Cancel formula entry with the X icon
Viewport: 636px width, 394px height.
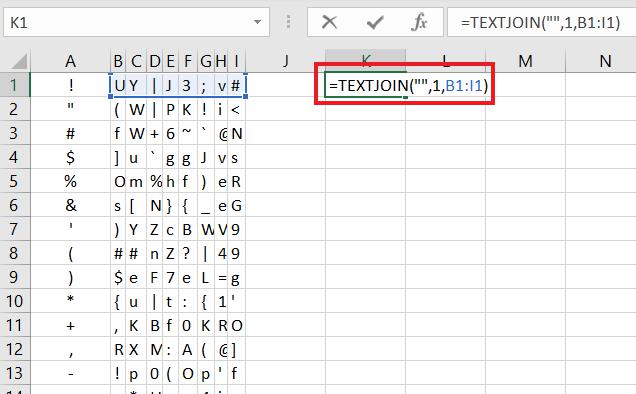pos(329,22)
